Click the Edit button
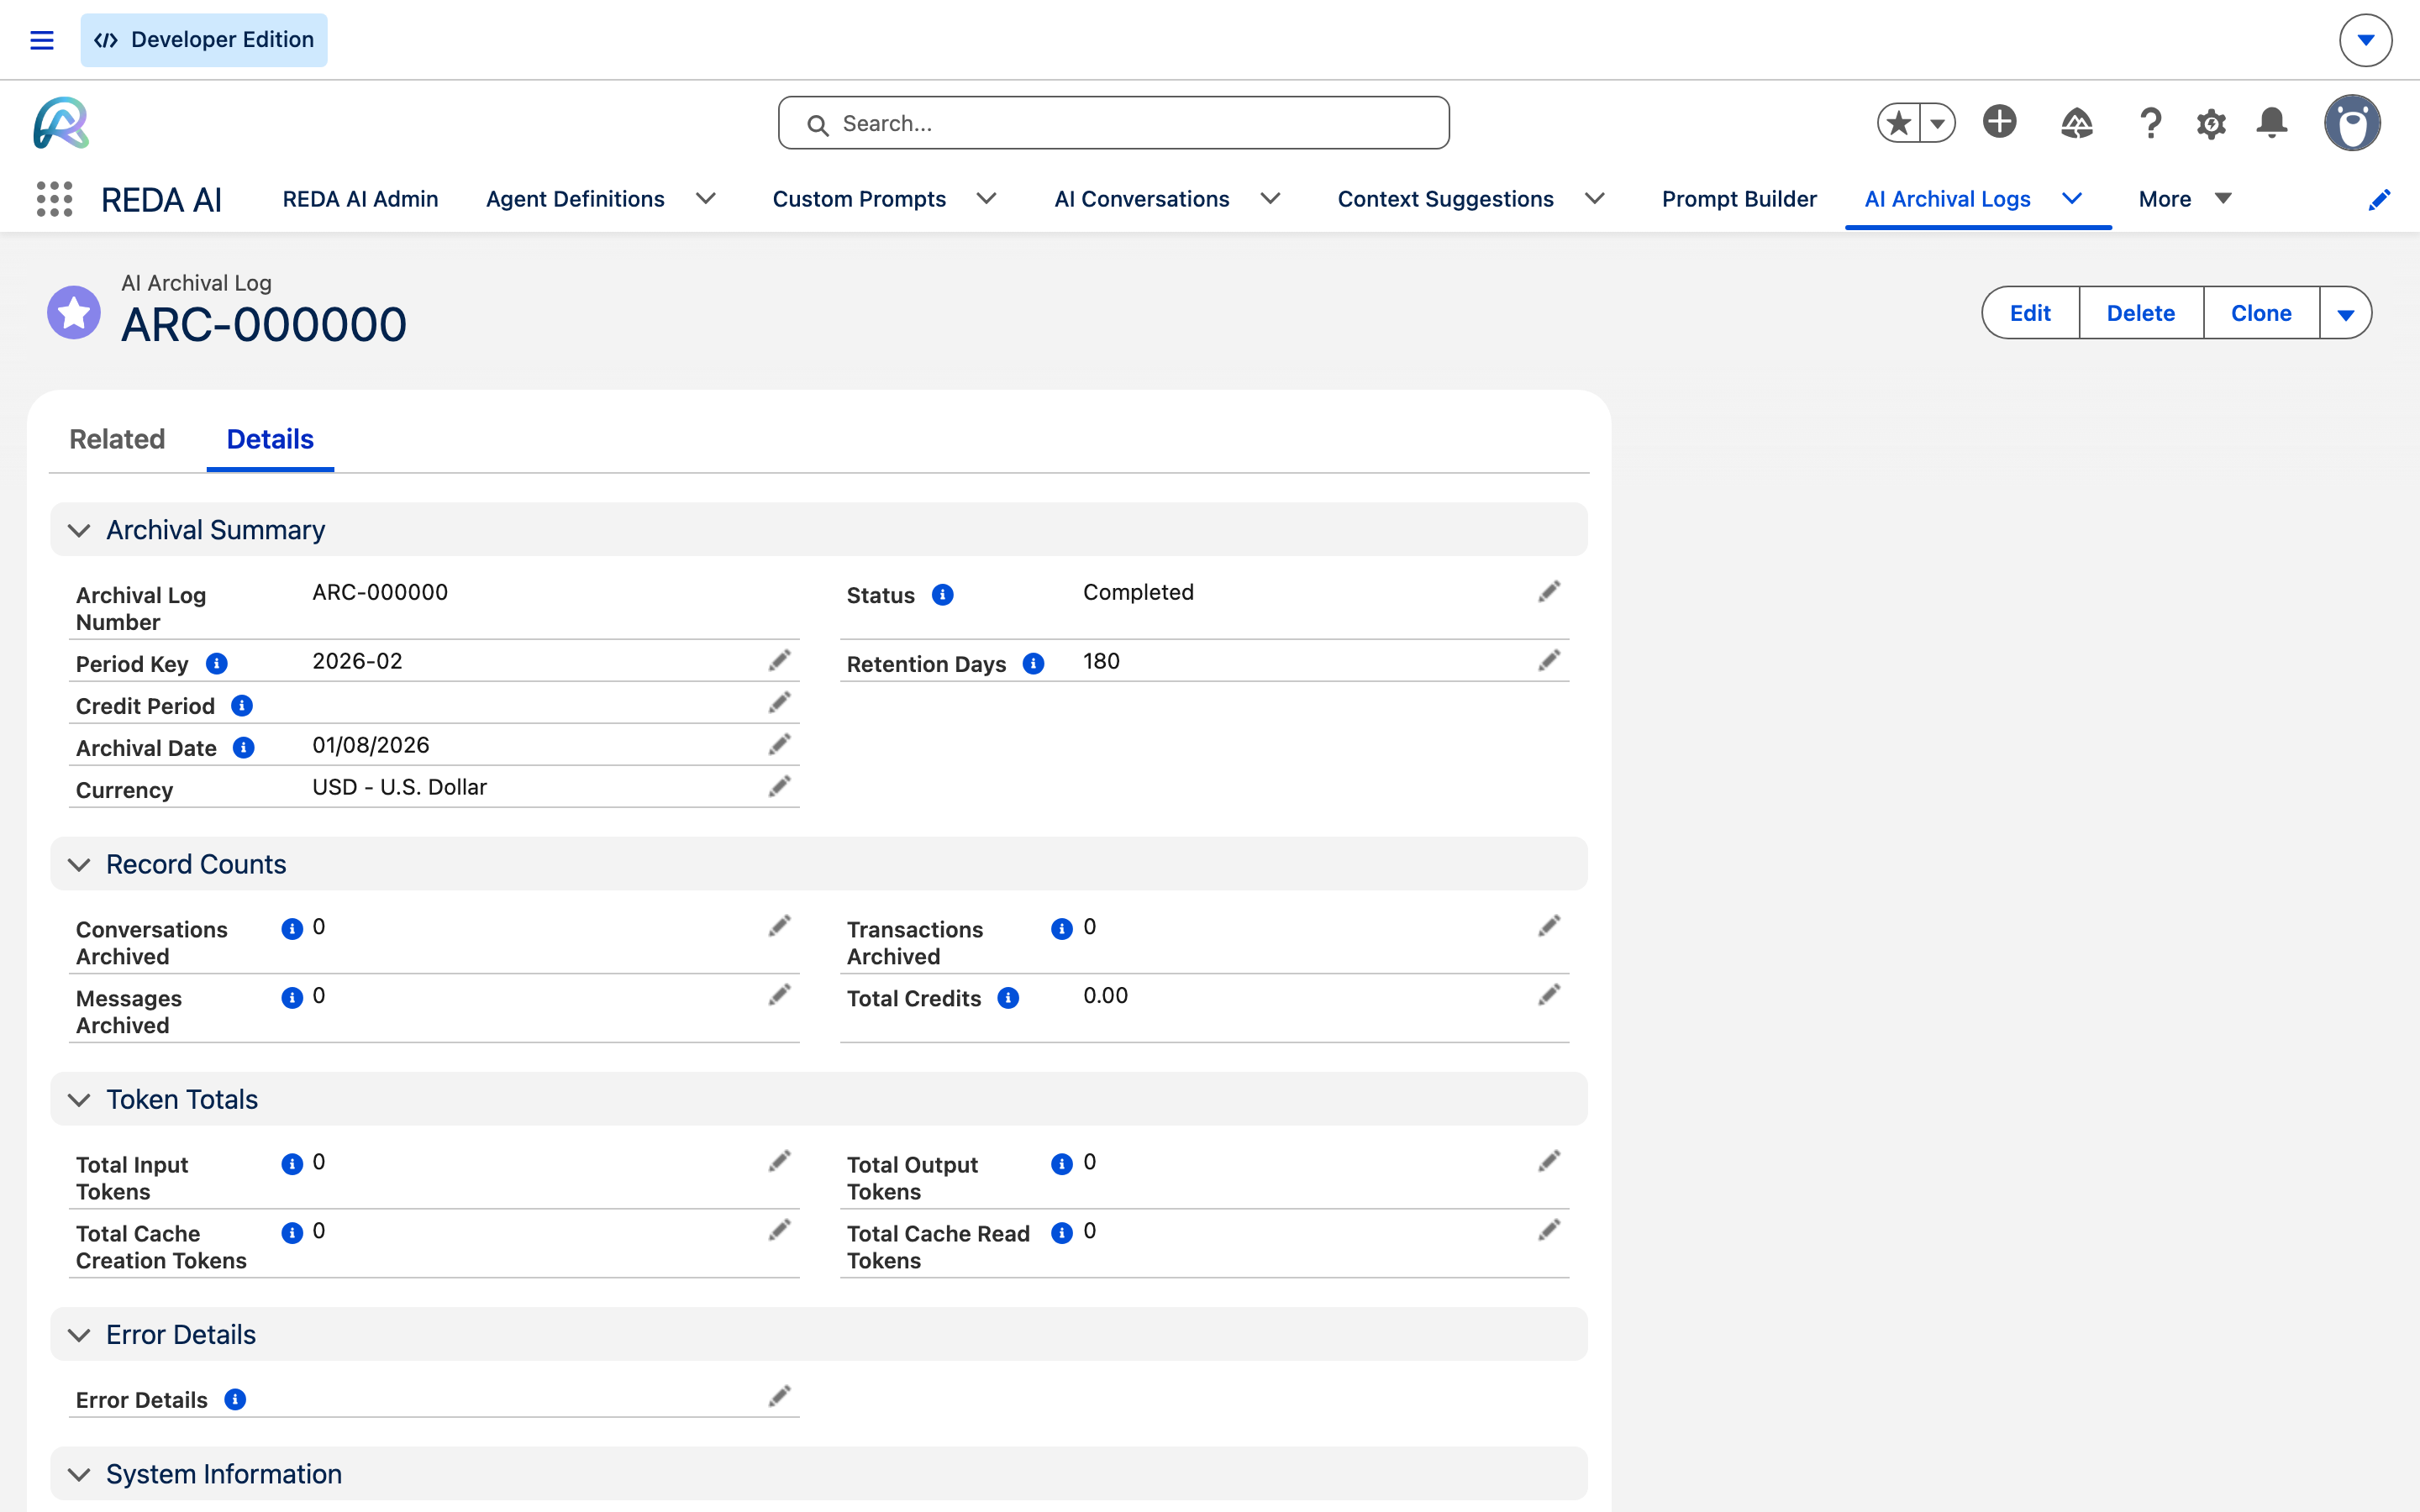2420x1512 pixels. click(x=2030, y=313)
